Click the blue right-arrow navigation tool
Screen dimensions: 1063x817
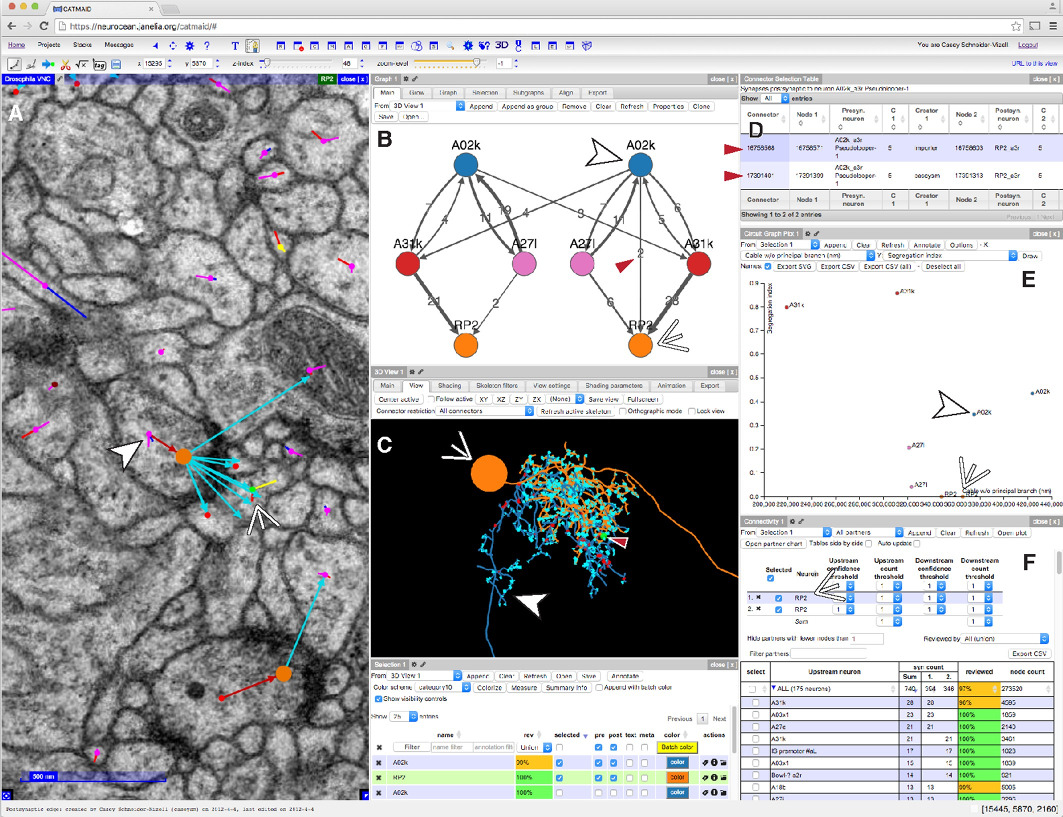coord(48,63)
